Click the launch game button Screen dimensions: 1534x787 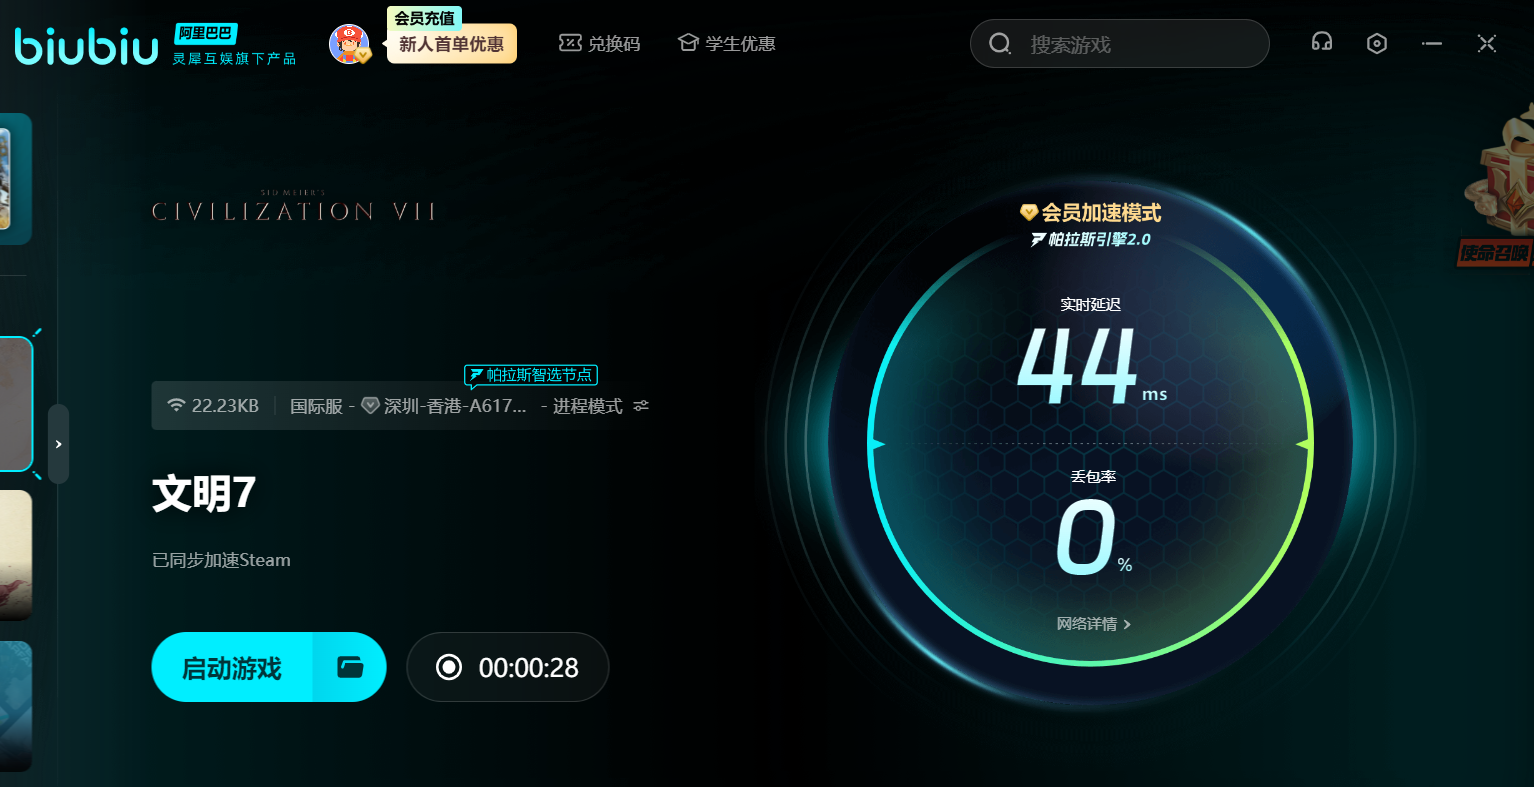(x=232, y=667)
